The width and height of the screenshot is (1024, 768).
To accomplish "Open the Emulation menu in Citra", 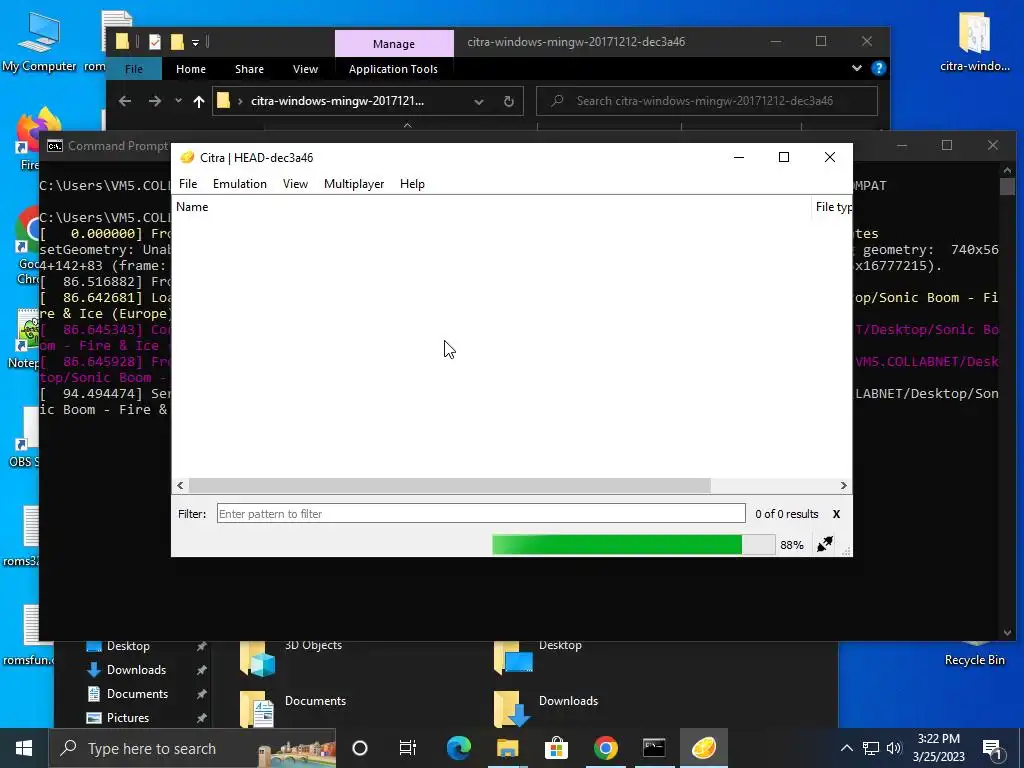I will [x=240, y=184].
